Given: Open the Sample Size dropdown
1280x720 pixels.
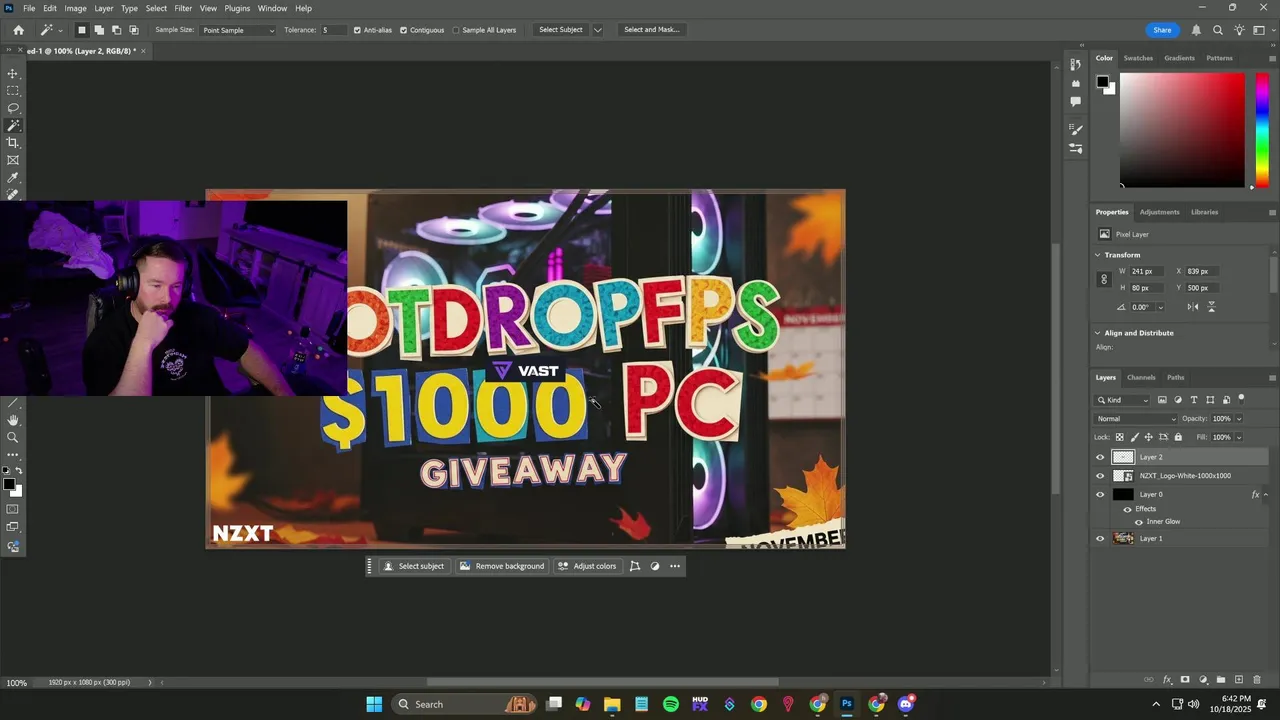Looking at the screenshot, I should [238, 30].
